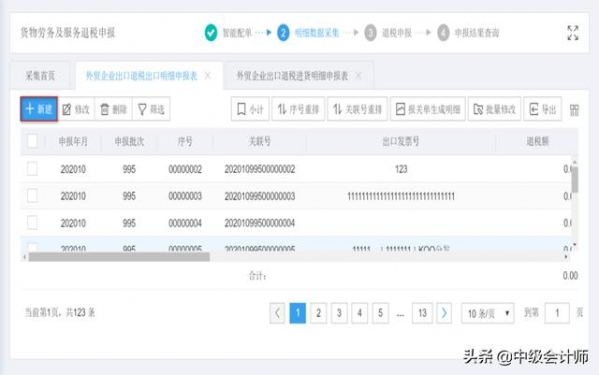Image resolution: width=599 pixels, height=375 pixels.
Task: Click 货物劳务及服务退税申报 page title
Action: [67, 33]
